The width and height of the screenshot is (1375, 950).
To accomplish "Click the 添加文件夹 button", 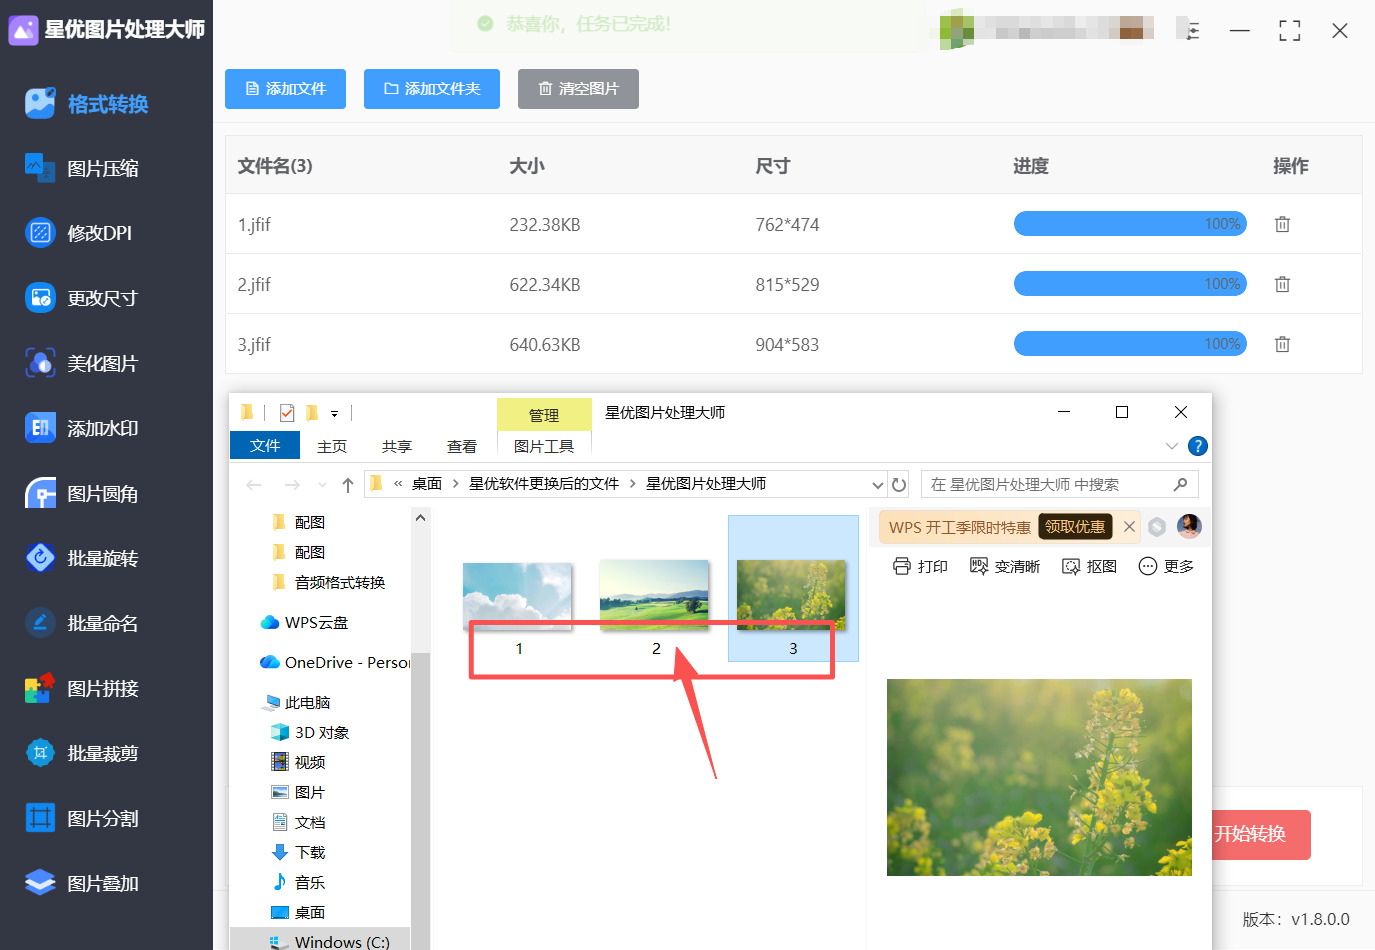I will click(432, 89).
